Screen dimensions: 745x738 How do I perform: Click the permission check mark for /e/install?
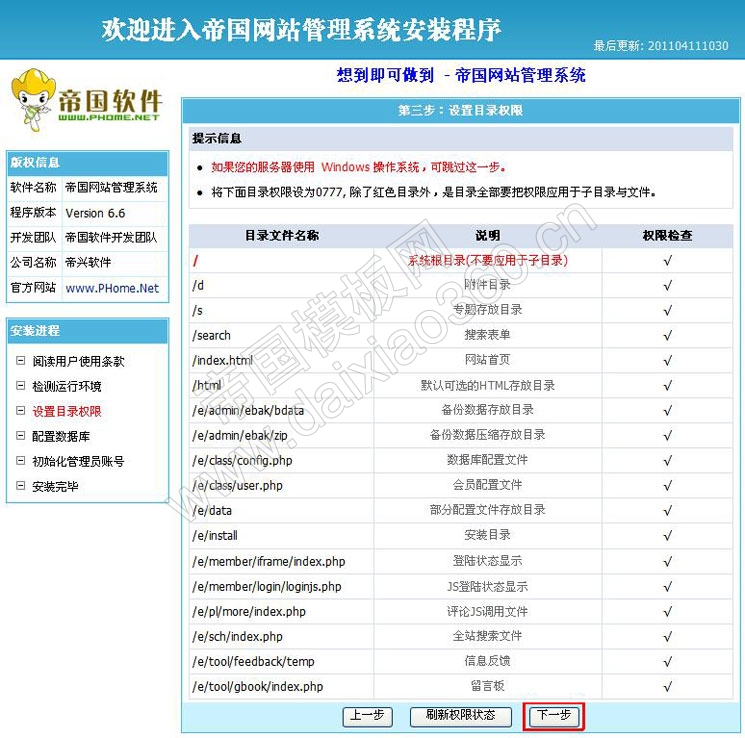click(667, 536)
